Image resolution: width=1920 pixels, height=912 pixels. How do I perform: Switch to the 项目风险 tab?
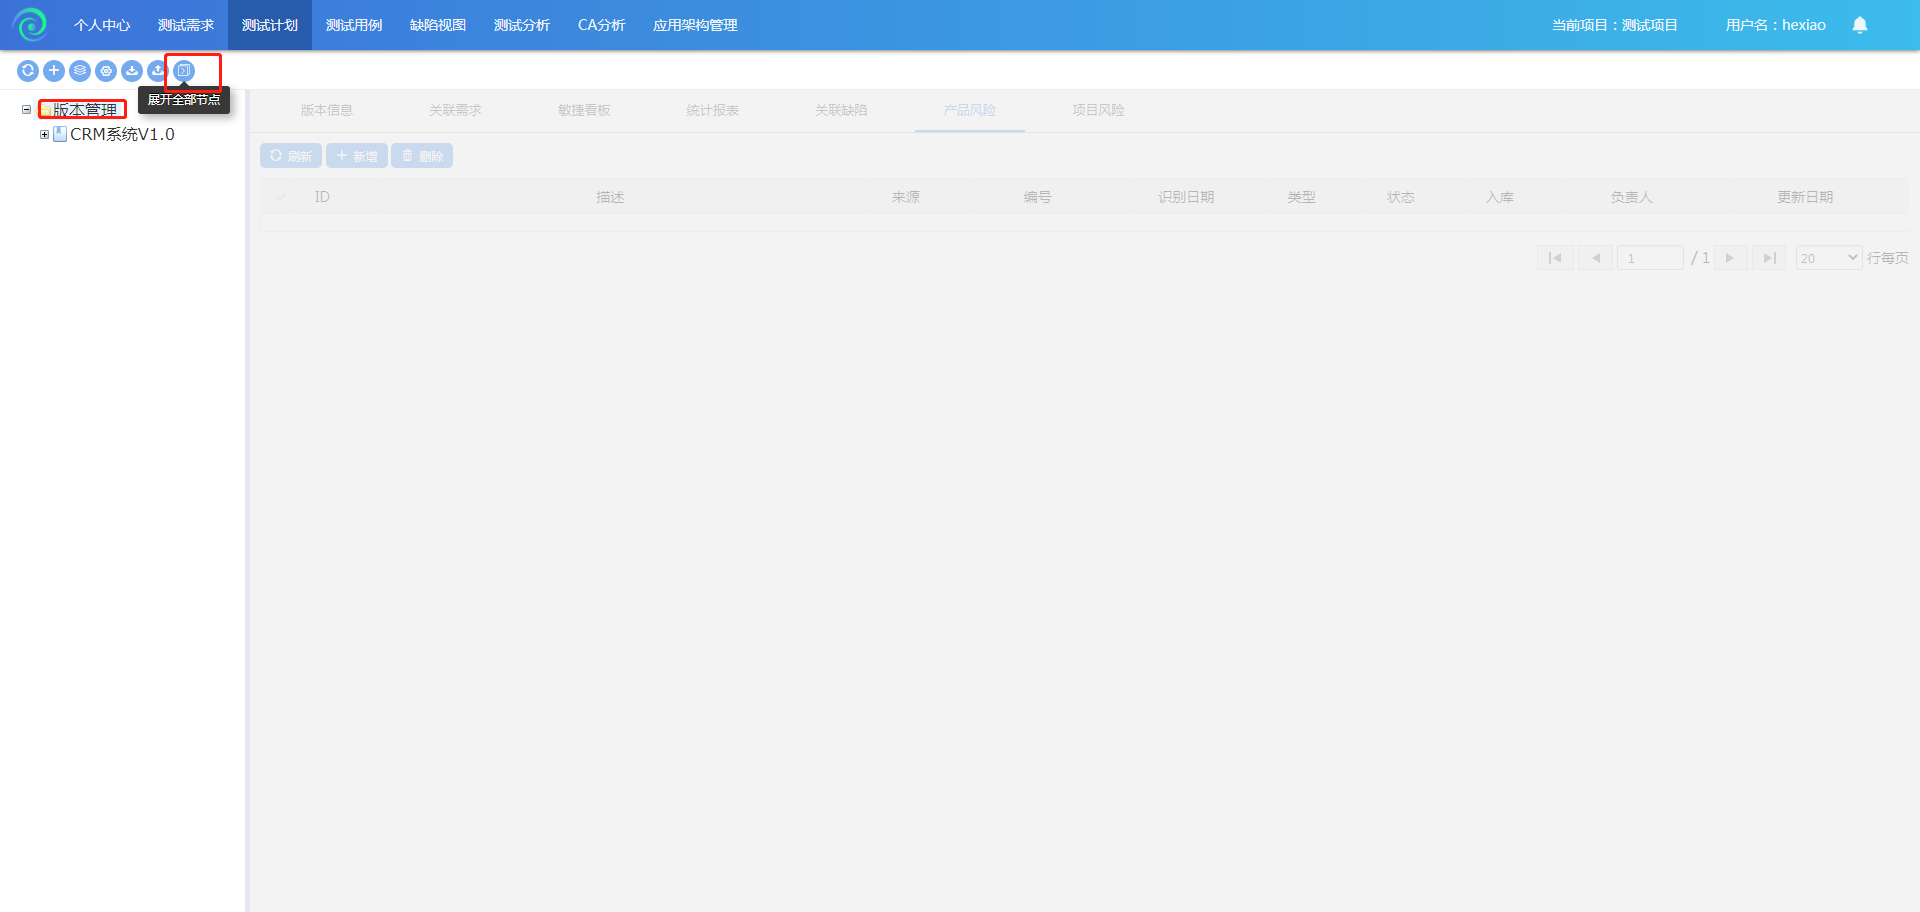1098,110
